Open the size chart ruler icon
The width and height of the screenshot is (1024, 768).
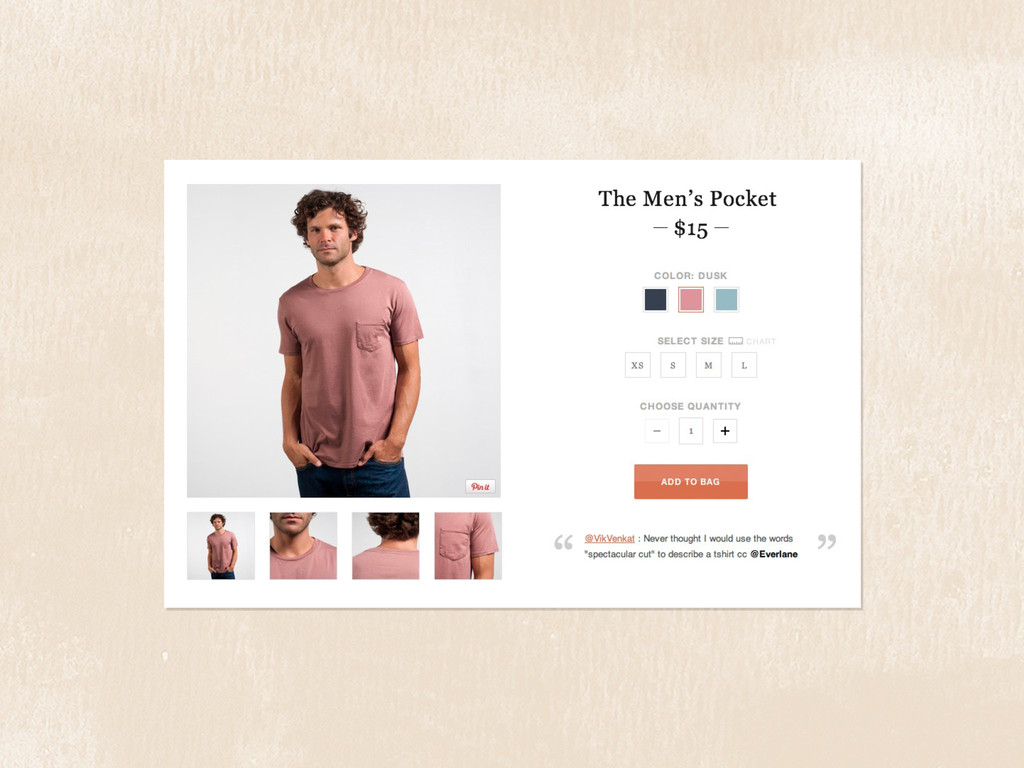tap(735, 341)
